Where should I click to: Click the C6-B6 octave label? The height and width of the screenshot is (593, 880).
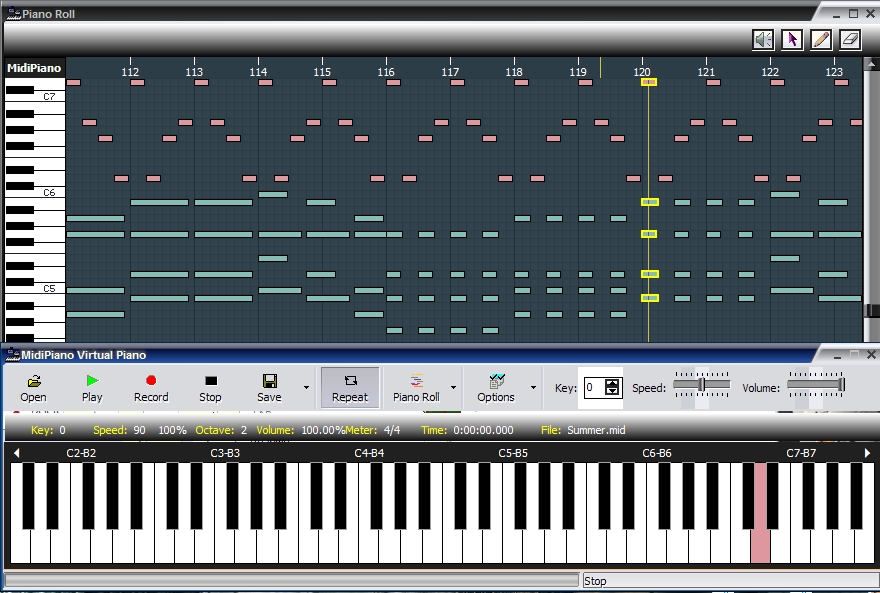657,453
